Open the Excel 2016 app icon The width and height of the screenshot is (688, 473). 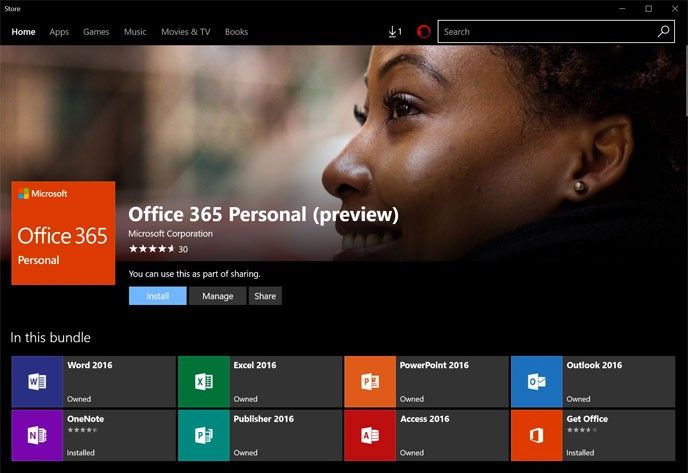click(203, 381)
